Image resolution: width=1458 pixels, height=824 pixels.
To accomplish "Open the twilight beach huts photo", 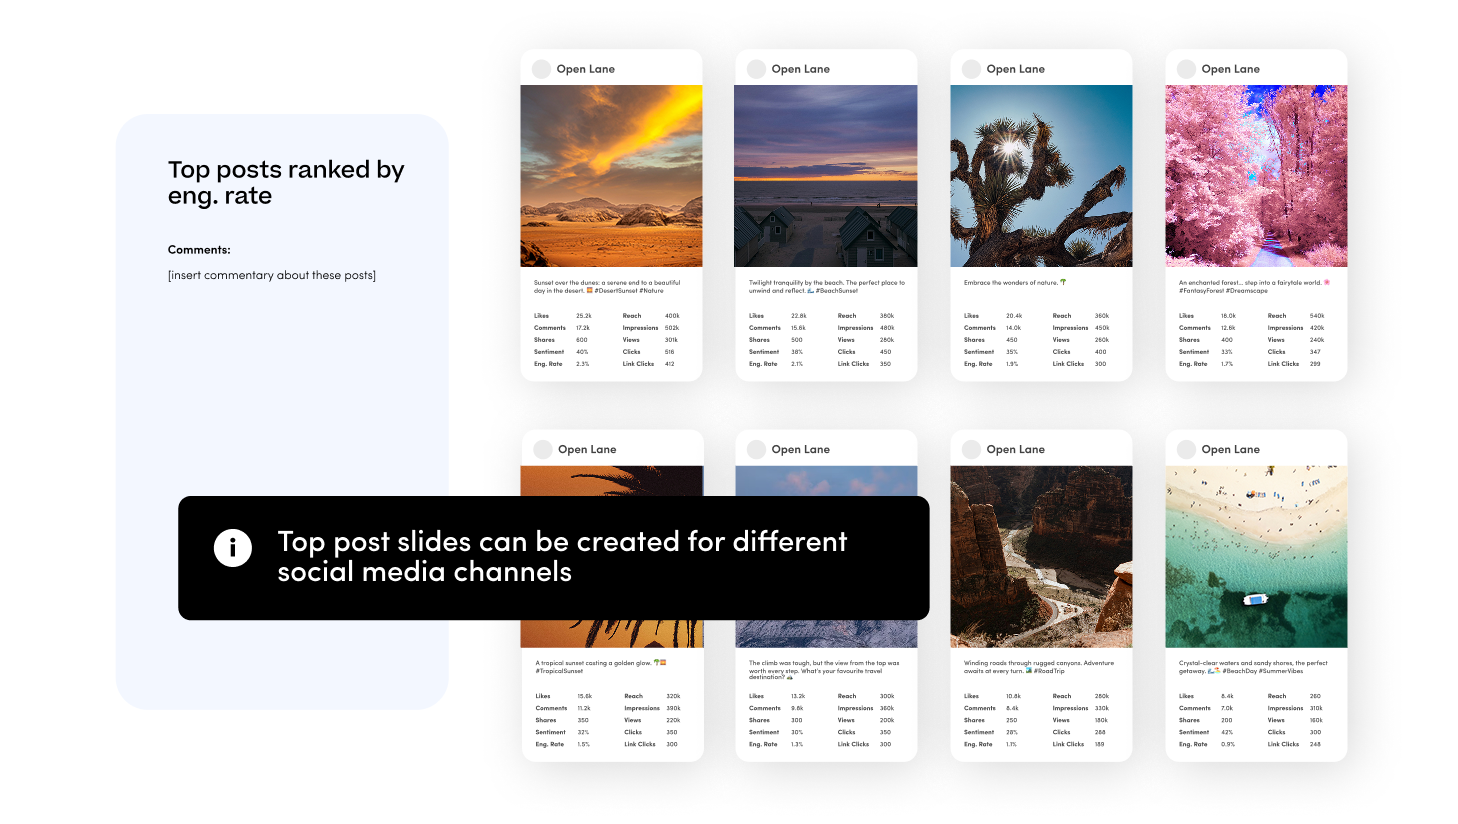I will click(x=826, y=176).
